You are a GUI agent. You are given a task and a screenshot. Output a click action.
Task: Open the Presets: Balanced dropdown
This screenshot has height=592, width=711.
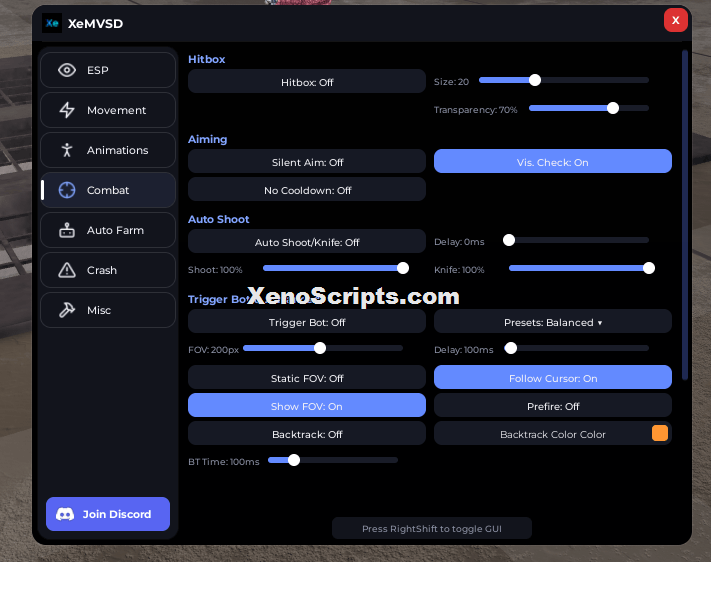553,322
